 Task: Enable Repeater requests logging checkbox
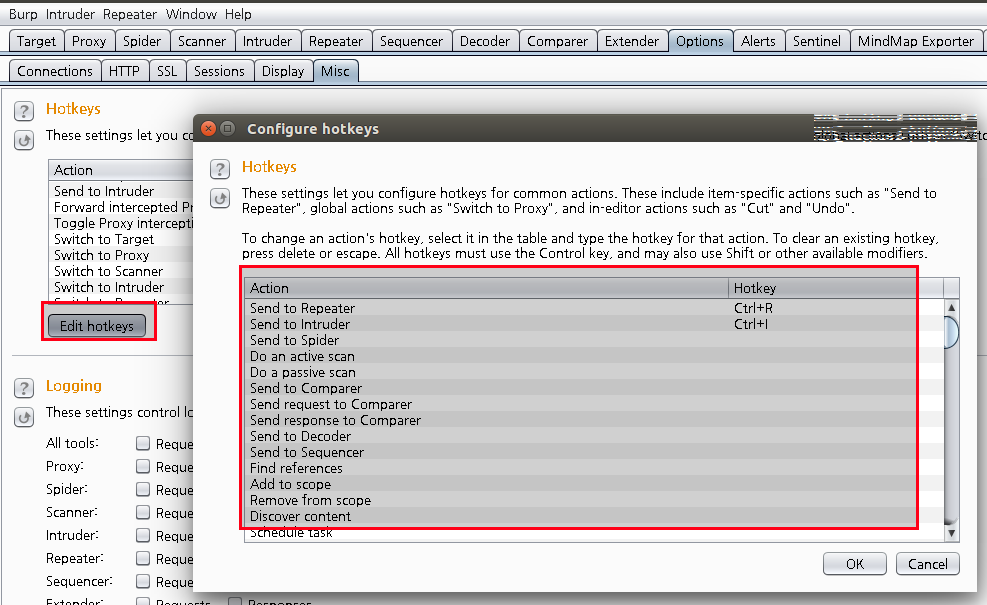click(143, 558)
